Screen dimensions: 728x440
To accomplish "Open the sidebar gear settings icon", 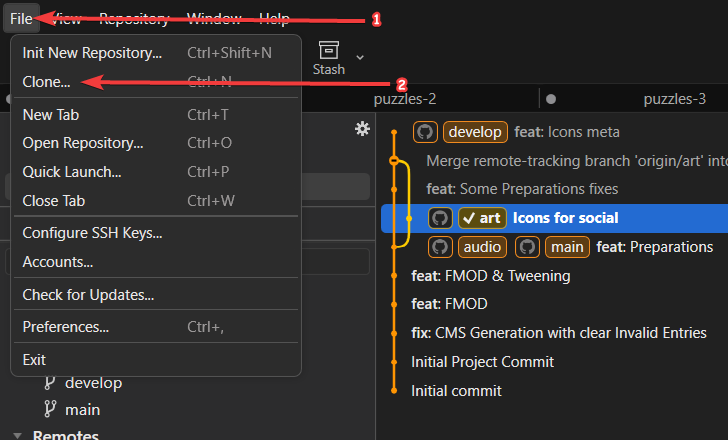I will point(362,128).
